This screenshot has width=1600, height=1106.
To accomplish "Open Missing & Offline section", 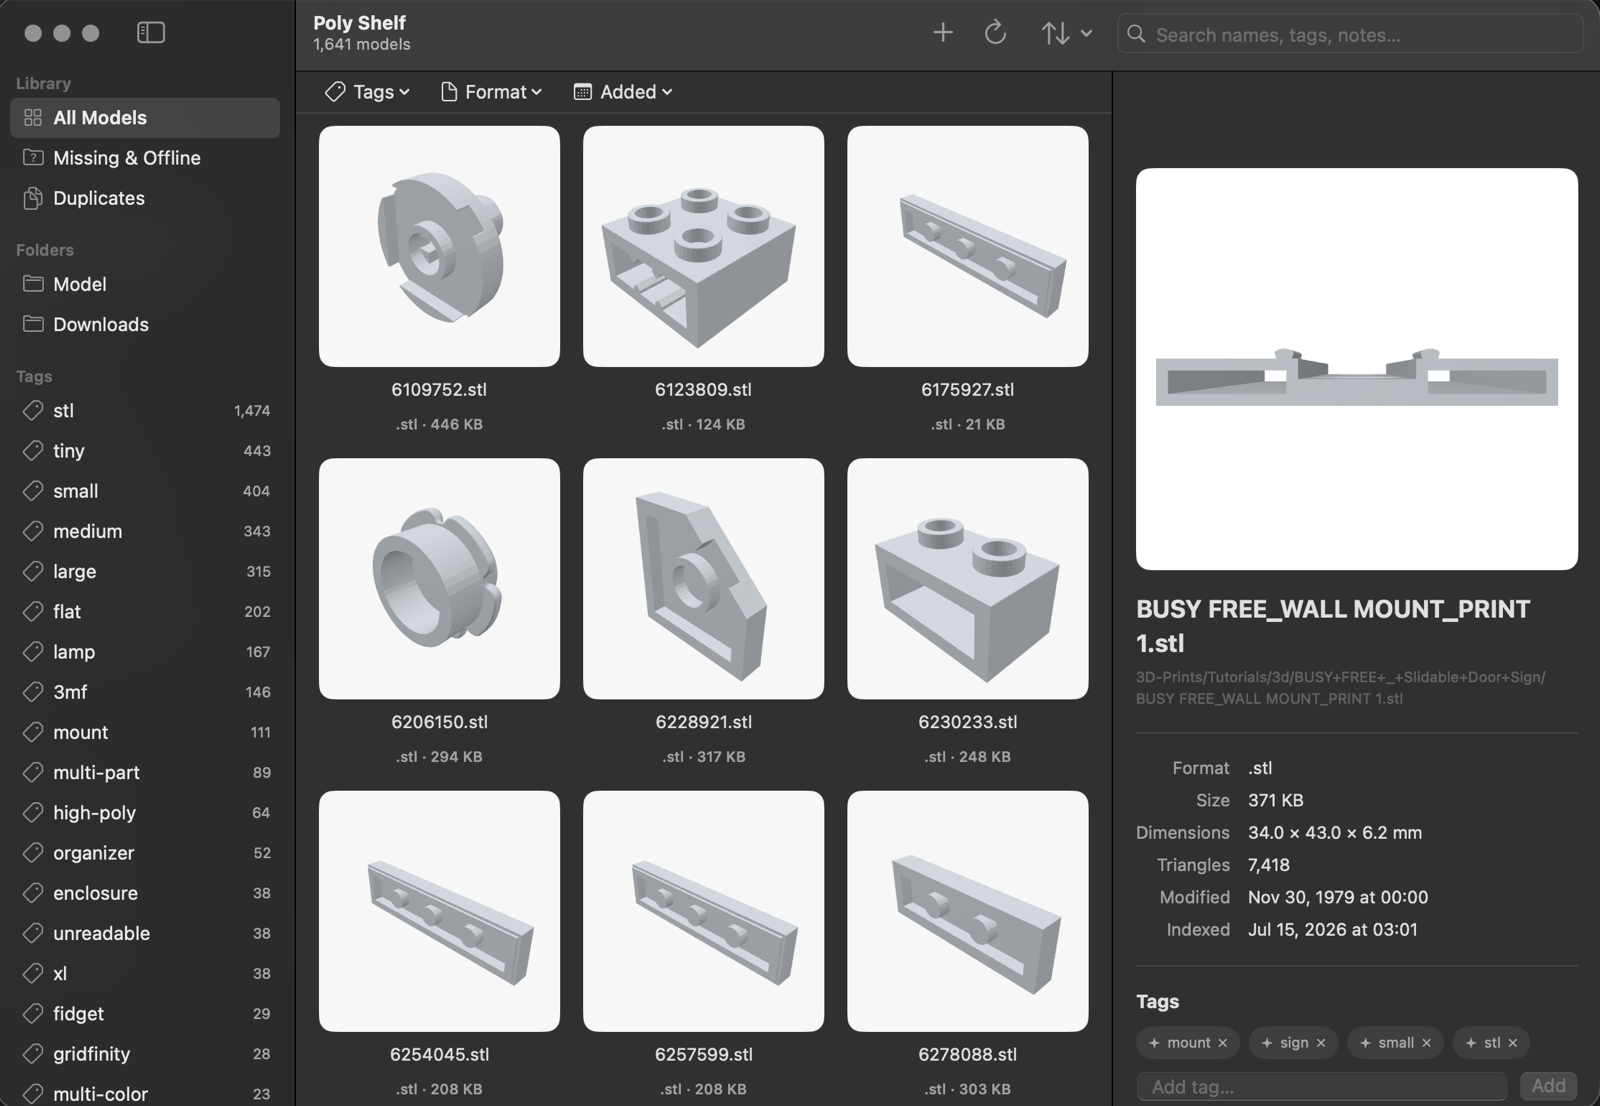I will [145, 158].
